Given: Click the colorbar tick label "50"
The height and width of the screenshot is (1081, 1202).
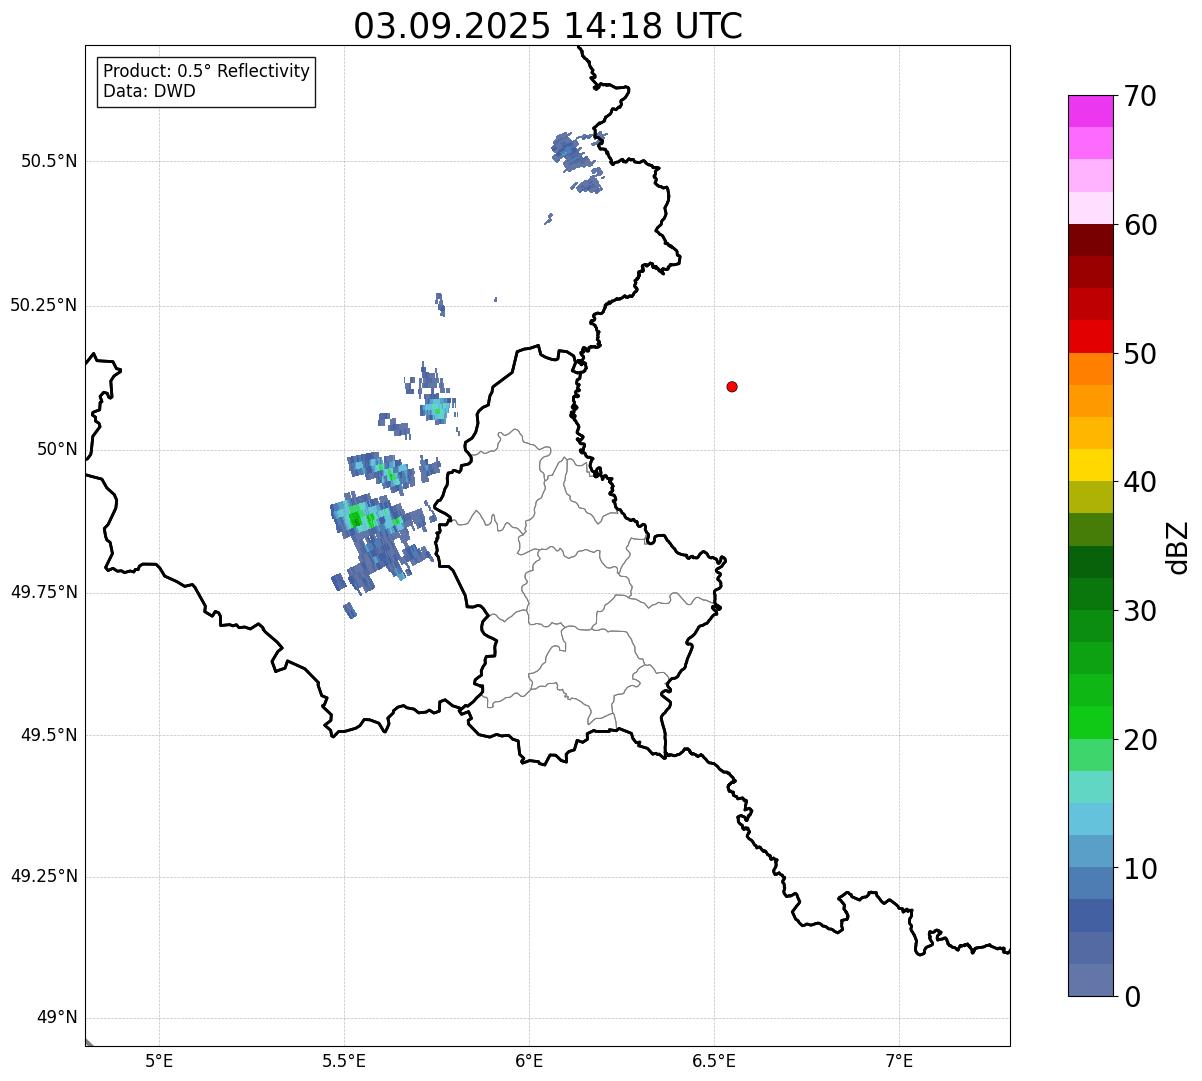Looking at the screenshot, I should point(1140,354).
